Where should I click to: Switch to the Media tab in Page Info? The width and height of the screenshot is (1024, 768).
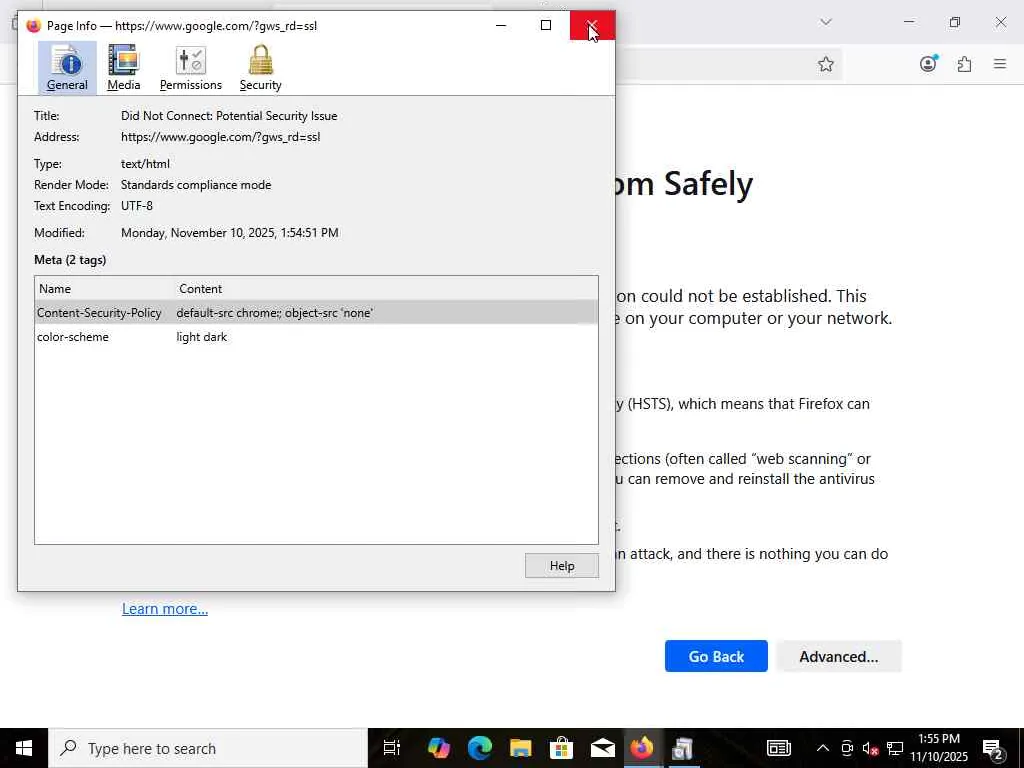click(x=123, y=68)
